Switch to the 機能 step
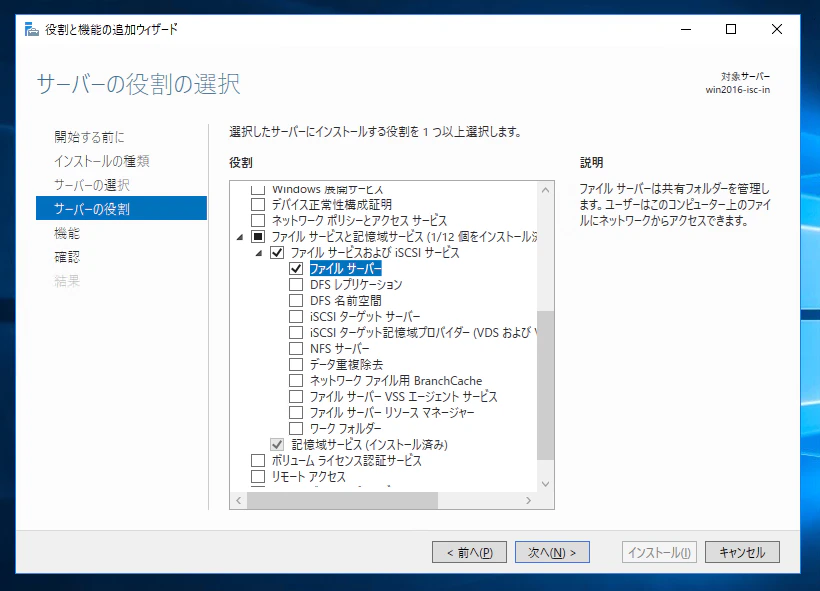Image resolution: width=820 pixels, height=591 pixels. click(x=67, y=233)
